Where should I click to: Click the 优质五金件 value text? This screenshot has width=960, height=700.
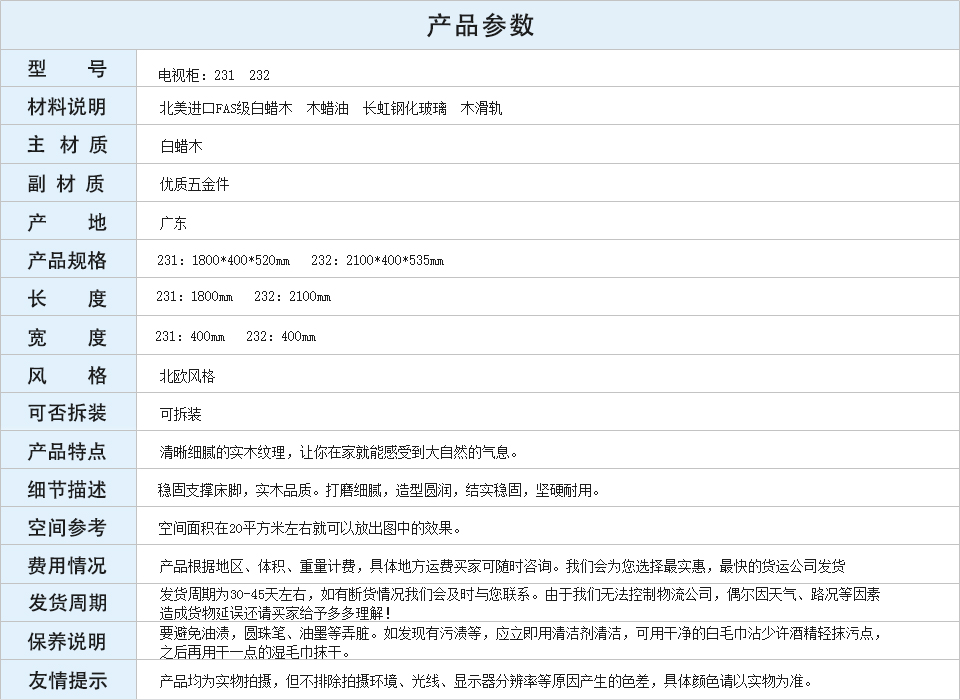pos(194,184)
